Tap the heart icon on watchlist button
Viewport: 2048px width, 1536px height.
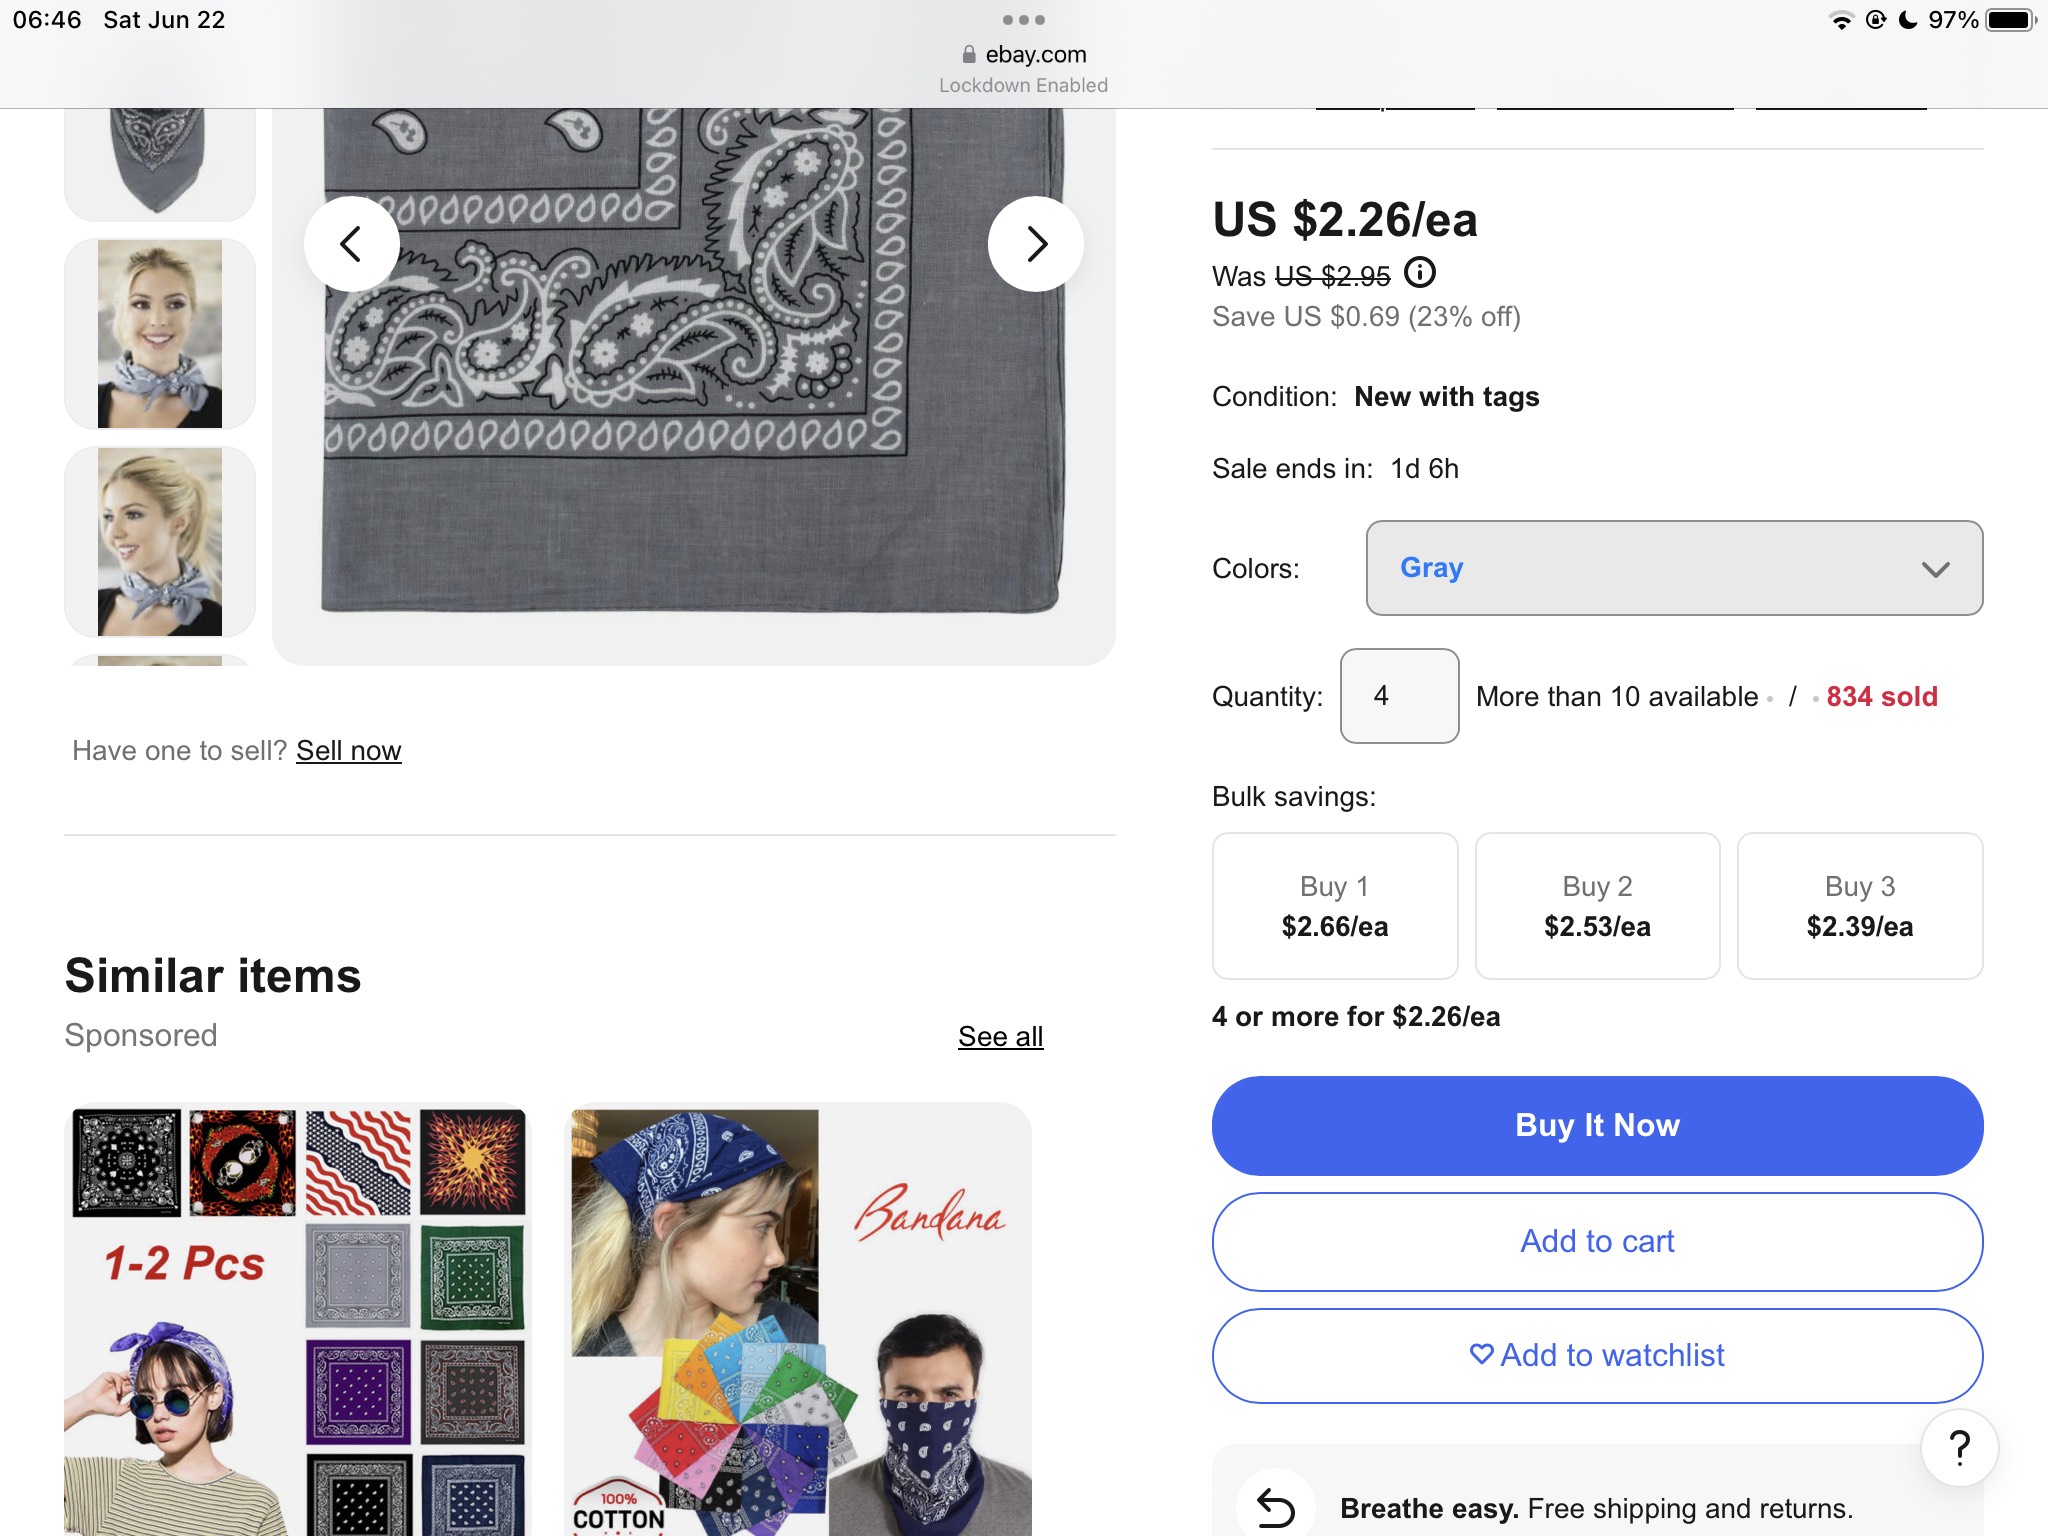[1481, 1354]
